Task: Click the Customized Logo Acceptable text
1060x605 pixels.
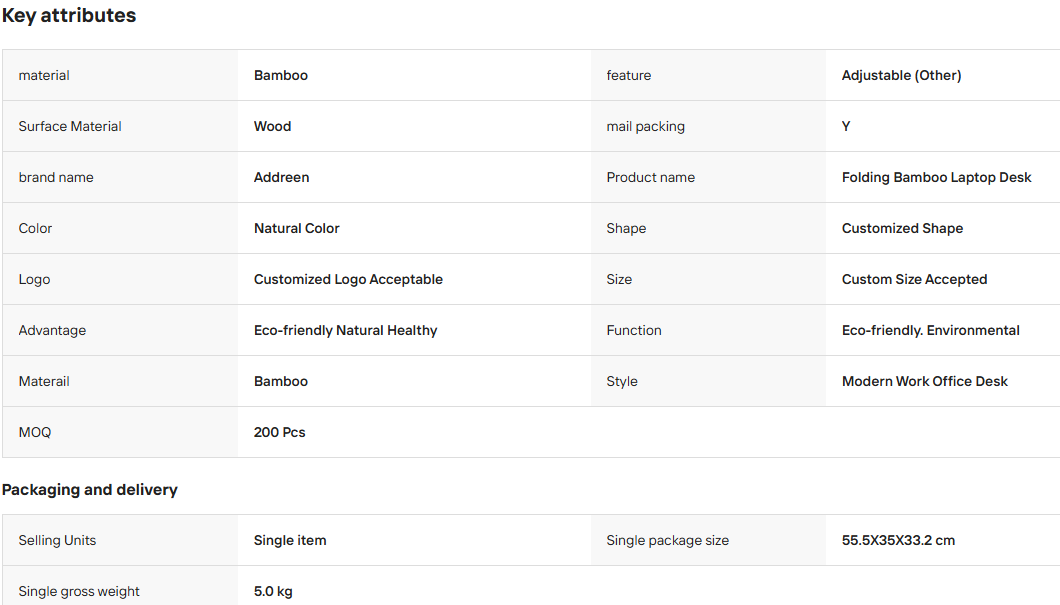Action: [x=348, y=279]
